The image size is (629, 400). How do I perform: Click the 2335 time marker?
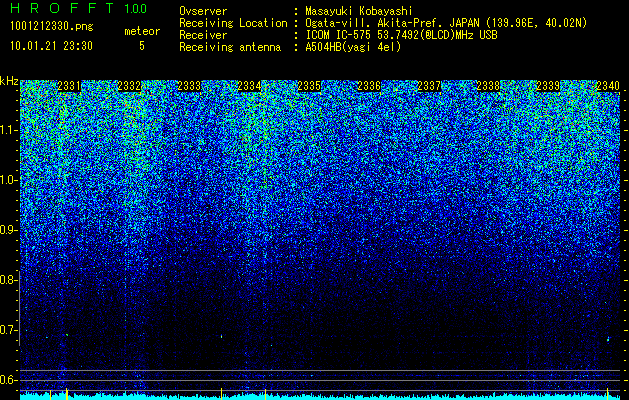tap(309, 86)
